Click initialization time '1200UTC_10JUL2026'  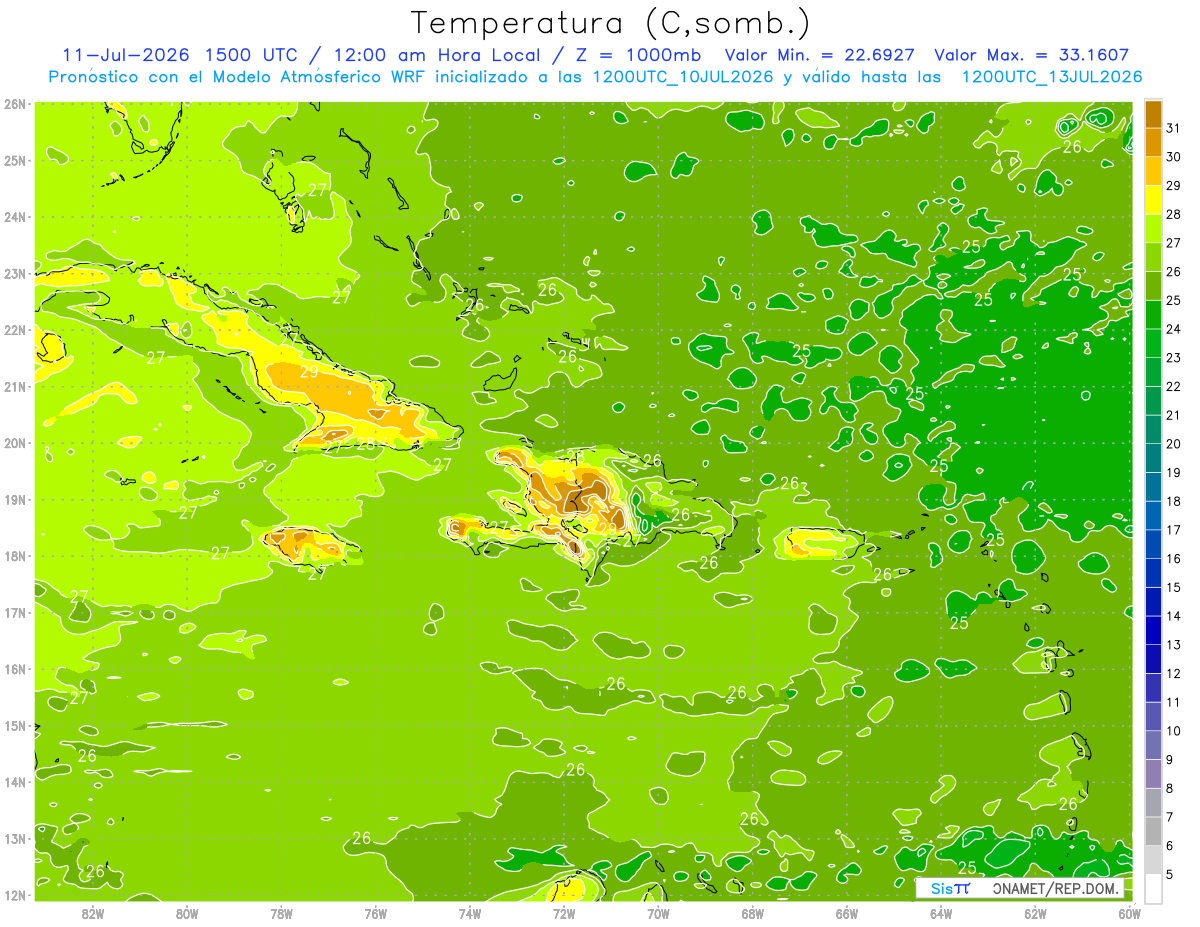(x=683, y=77)
